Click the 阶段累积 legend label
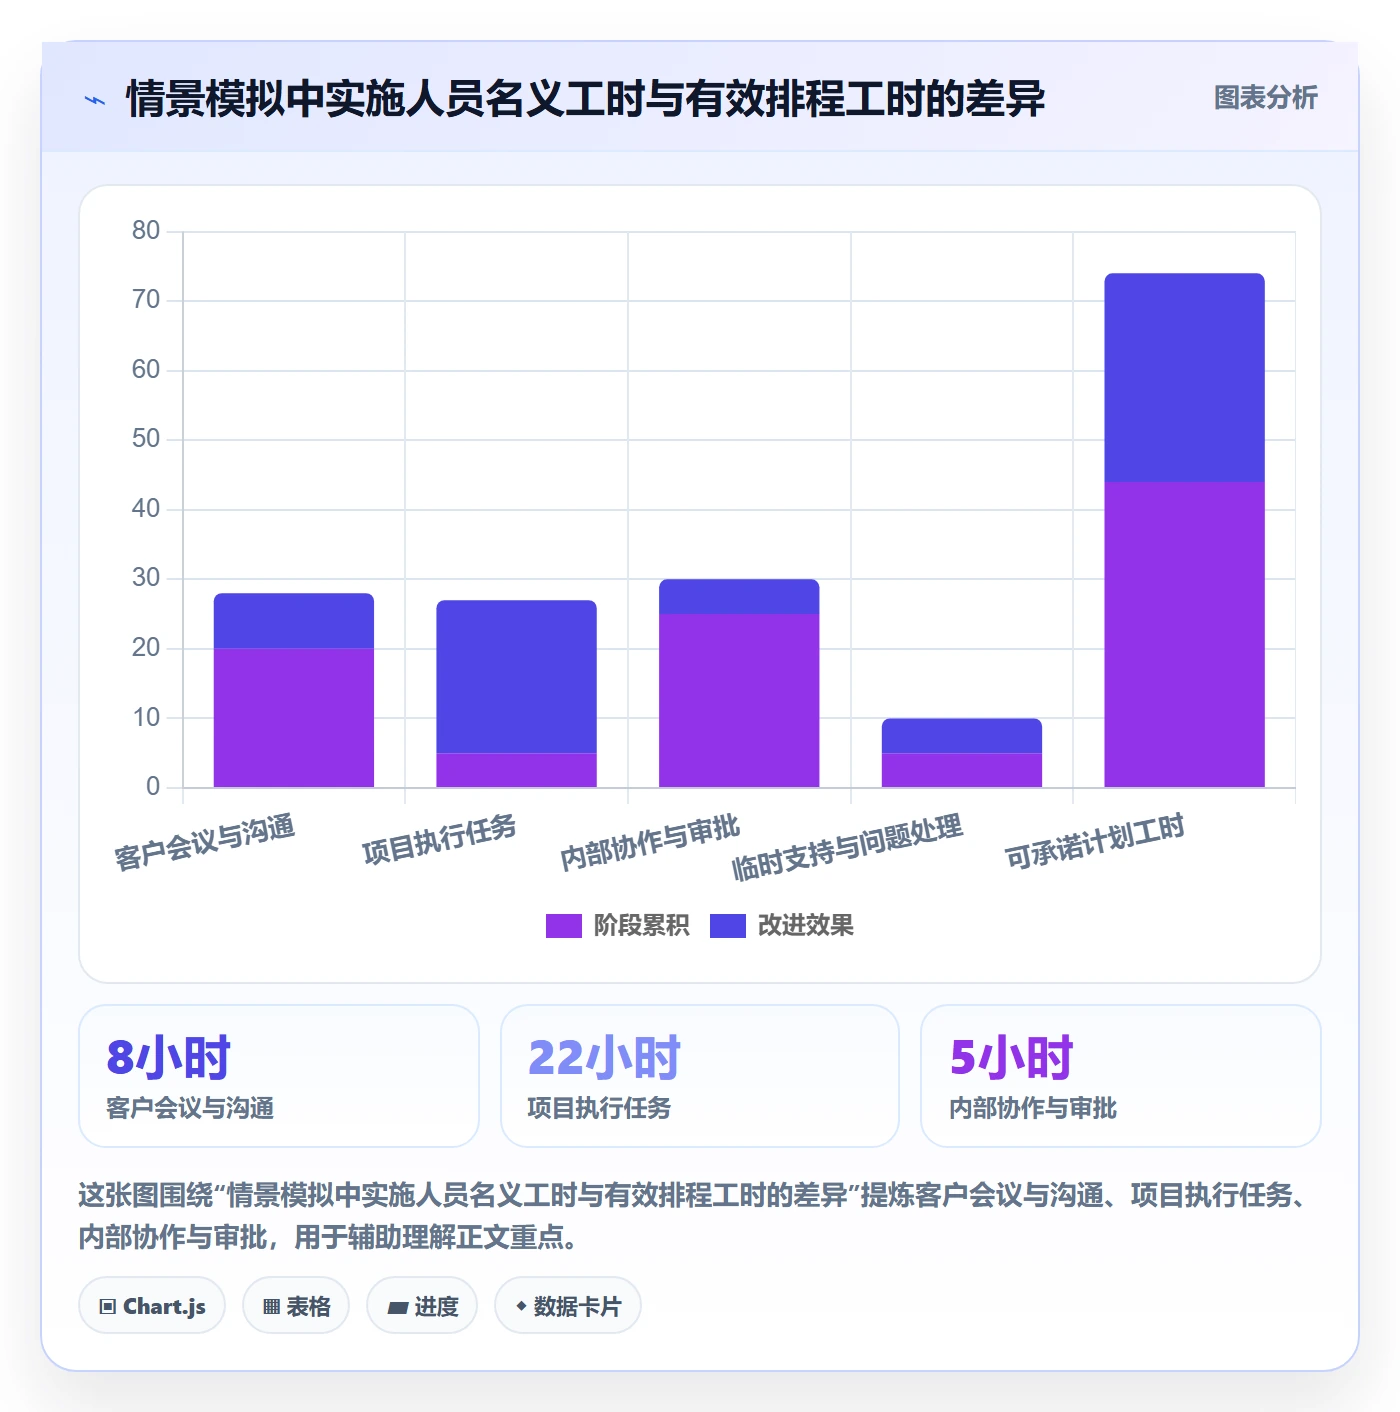1400x1412 pixels. coord(641,926)
